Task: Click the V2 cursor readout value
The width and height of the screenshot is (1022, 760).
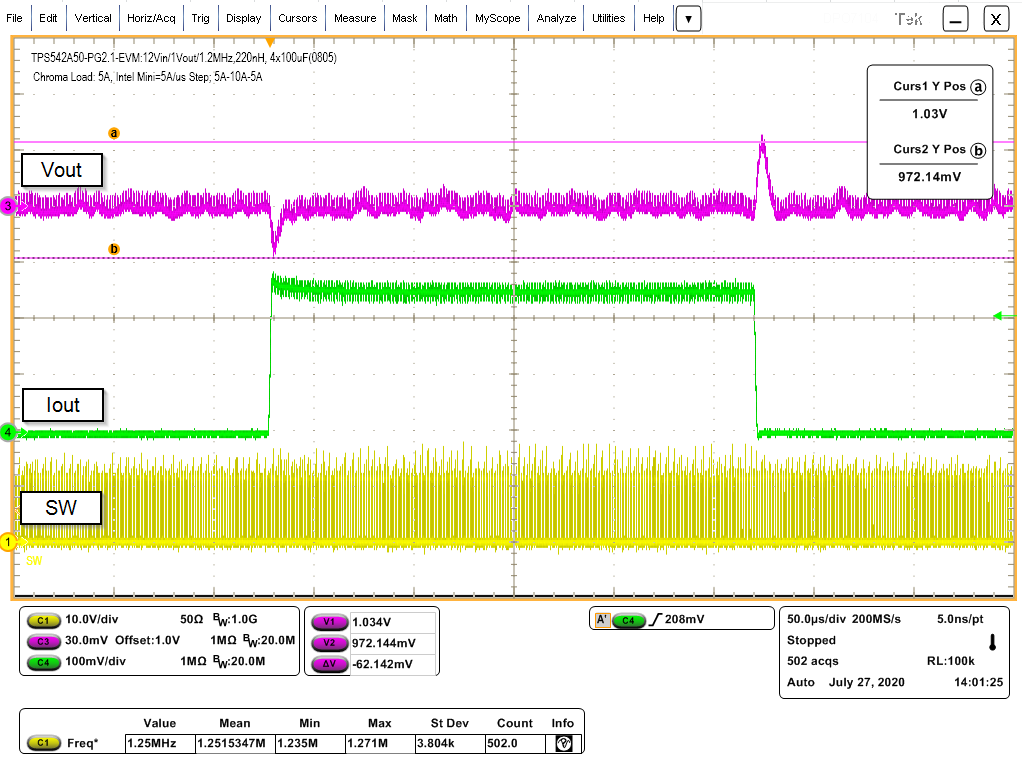Action: coord(386,643)
